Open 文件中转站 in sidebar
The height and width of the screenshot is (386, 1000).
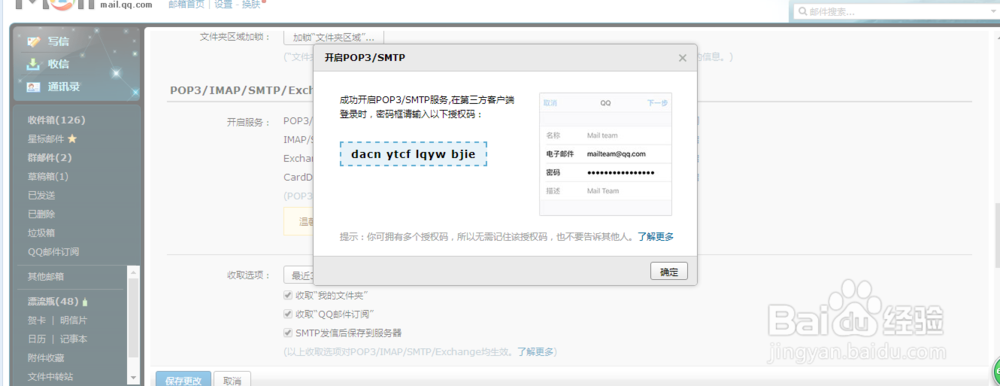click(x=50, y=376)
